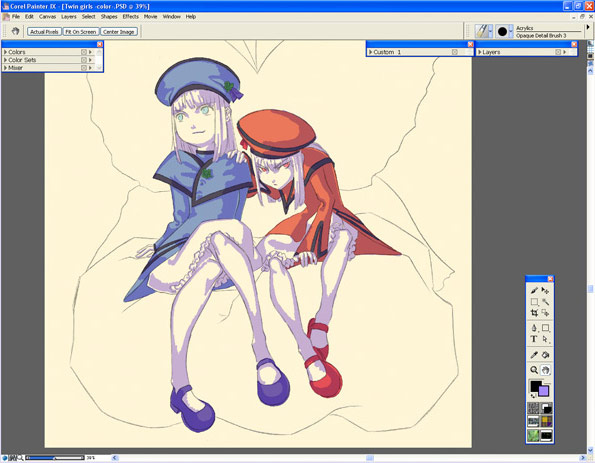
Task: Select the Brush tool in toolbox
Action: pos(534,290)
